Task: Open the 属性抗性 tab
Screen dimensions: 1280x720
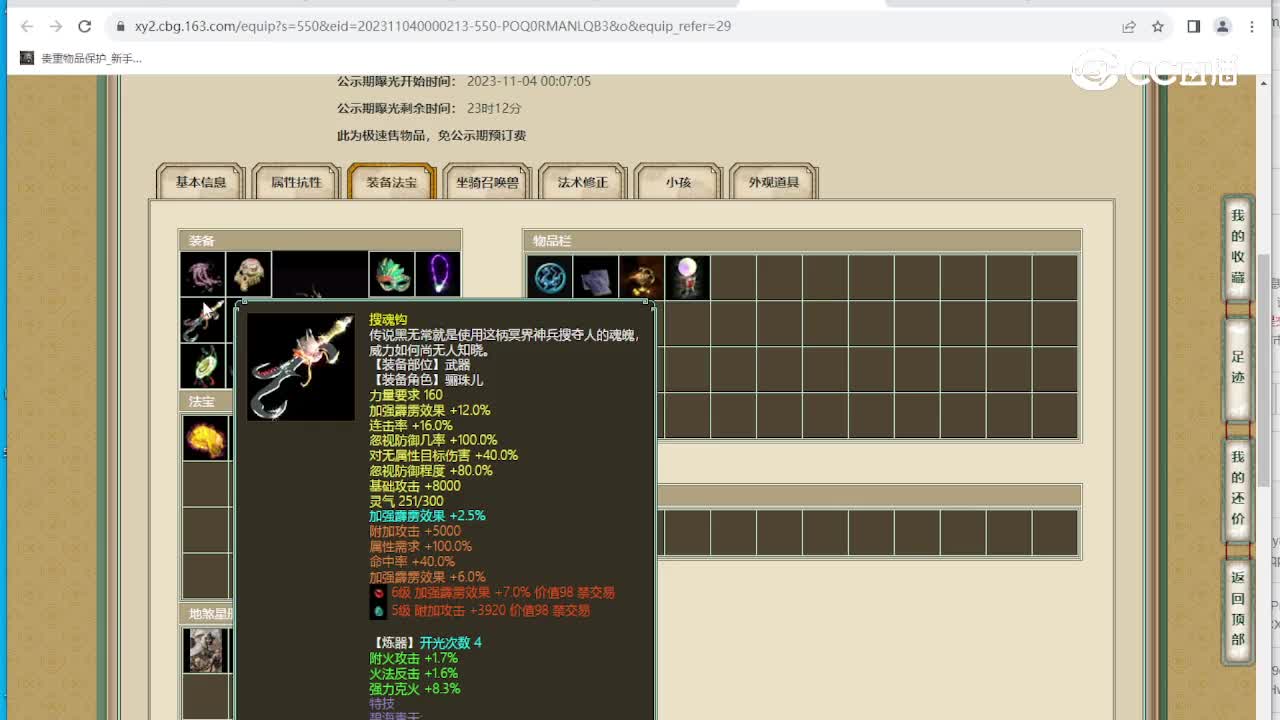Action: [x=296, y=182]
